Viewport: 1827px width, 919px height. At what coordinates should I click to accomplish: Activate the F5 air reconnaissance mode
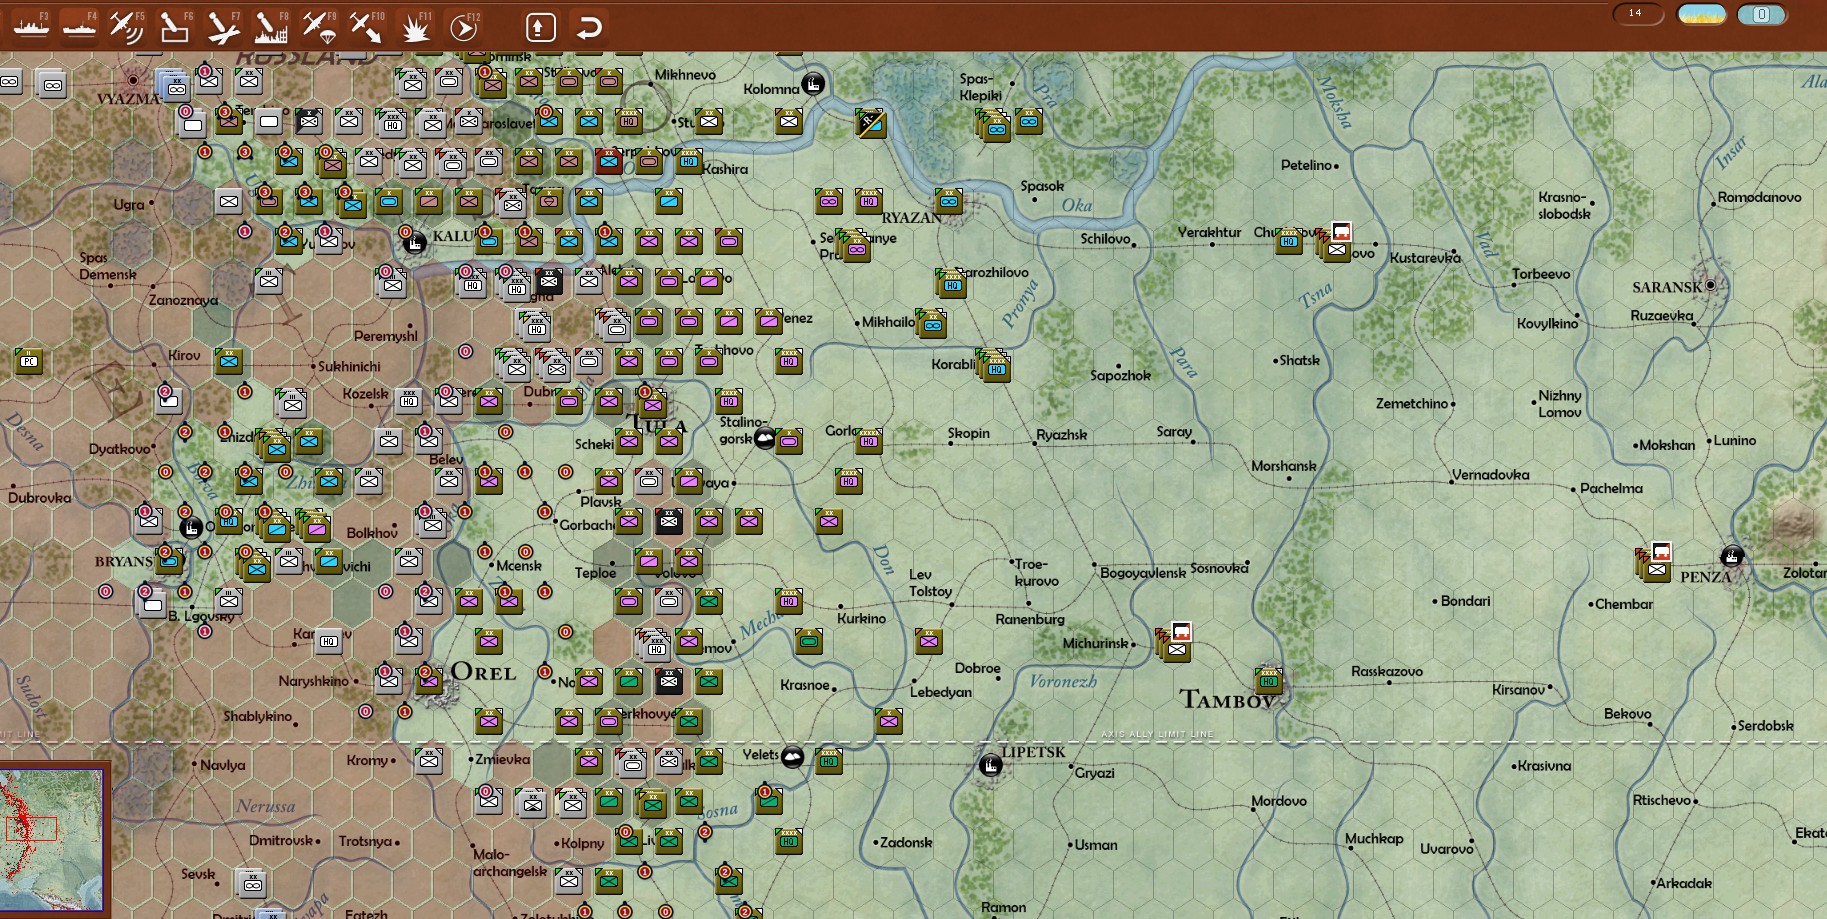(x=127, y=26)
